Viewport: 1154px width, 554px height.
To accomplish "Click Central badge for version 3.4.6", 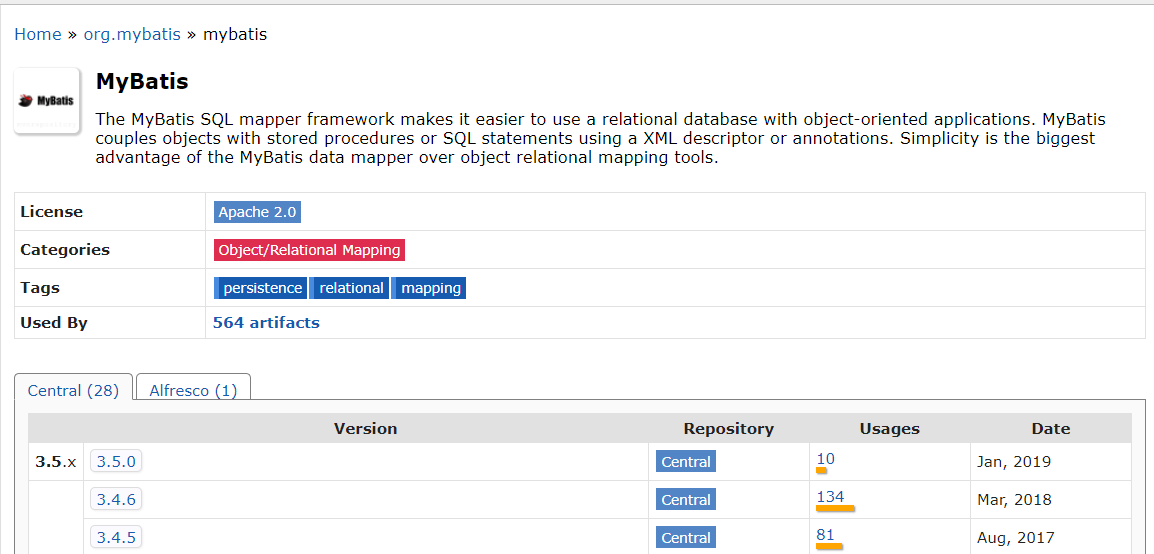I will tap(686, 500).
